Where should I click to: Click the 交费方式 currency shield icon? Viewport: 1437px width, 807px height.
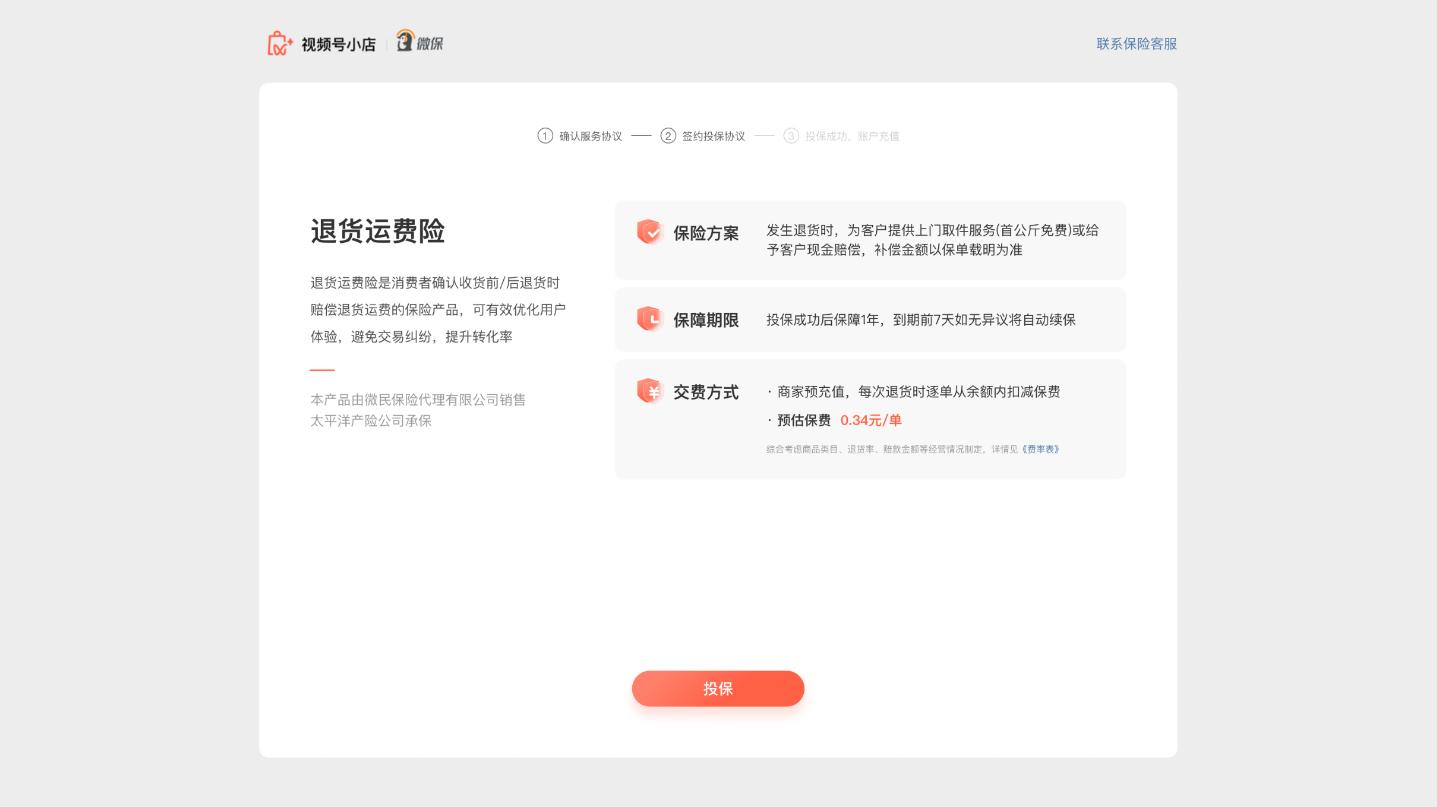click(x=650, y=391)
